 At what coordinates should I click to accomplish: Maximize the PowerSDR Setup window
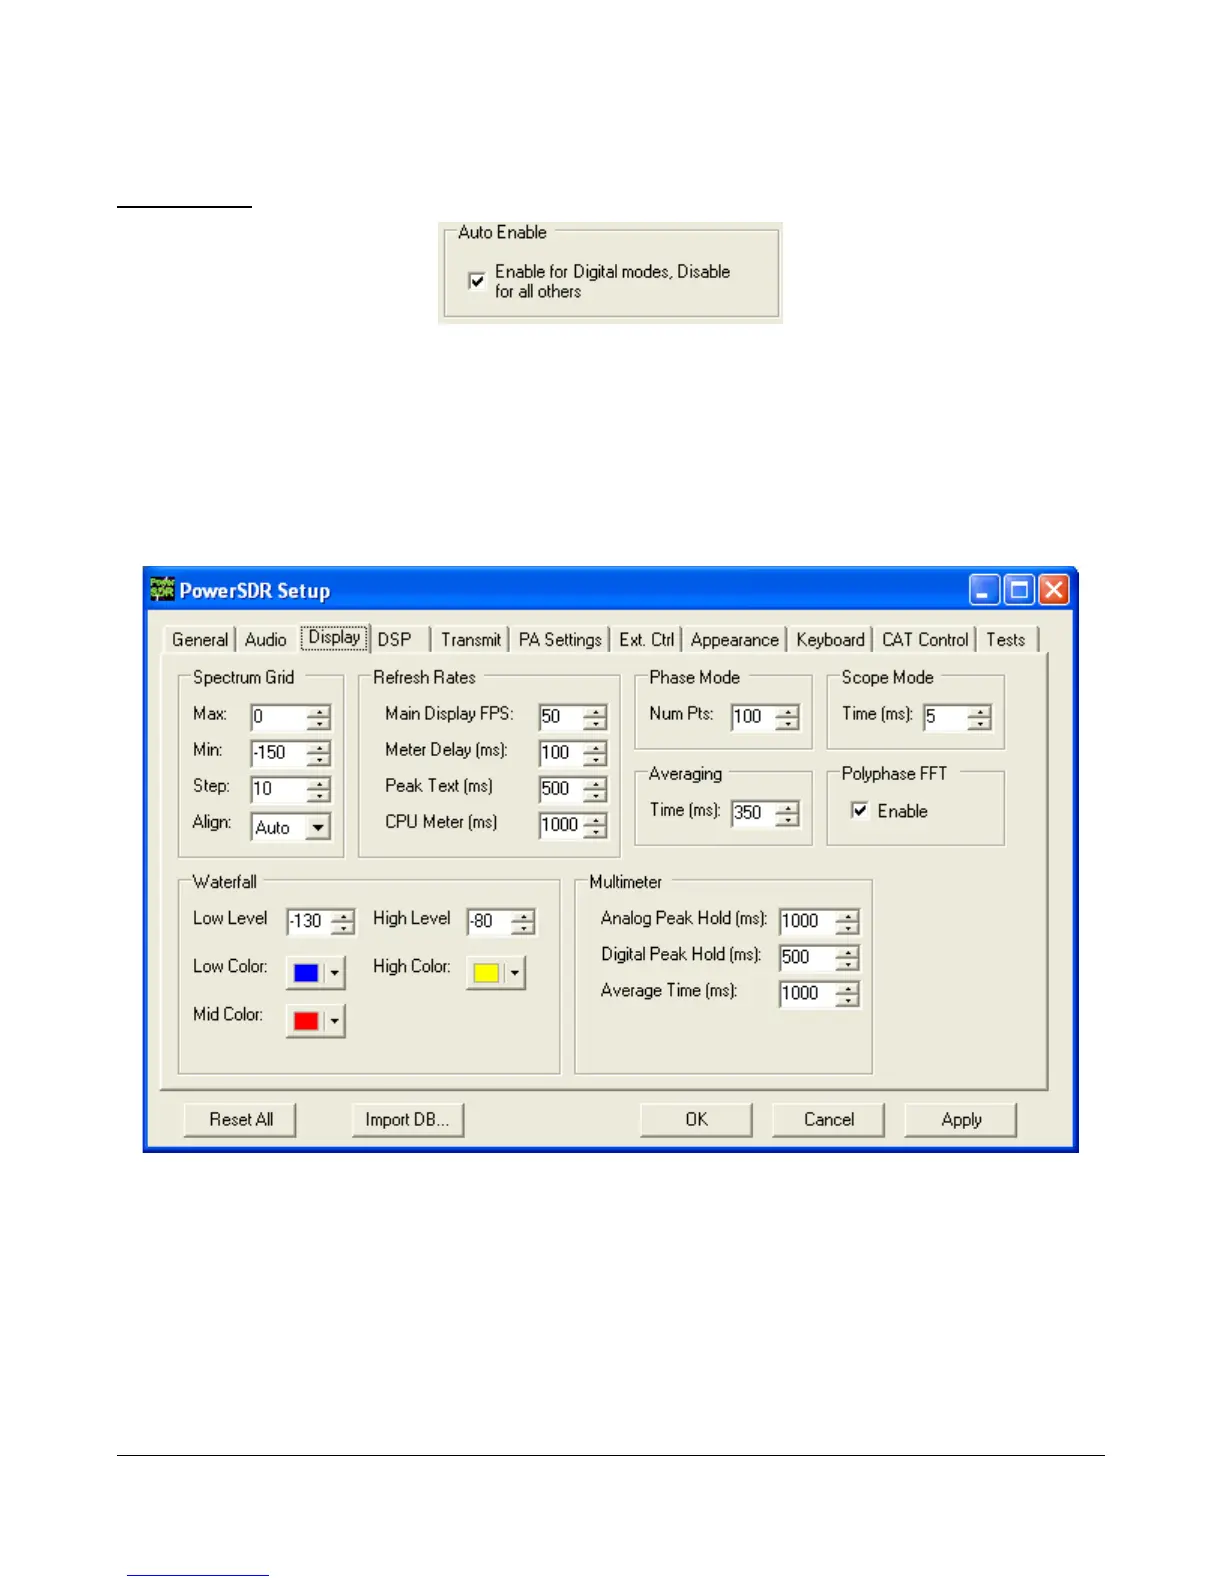click(1019, 590)
